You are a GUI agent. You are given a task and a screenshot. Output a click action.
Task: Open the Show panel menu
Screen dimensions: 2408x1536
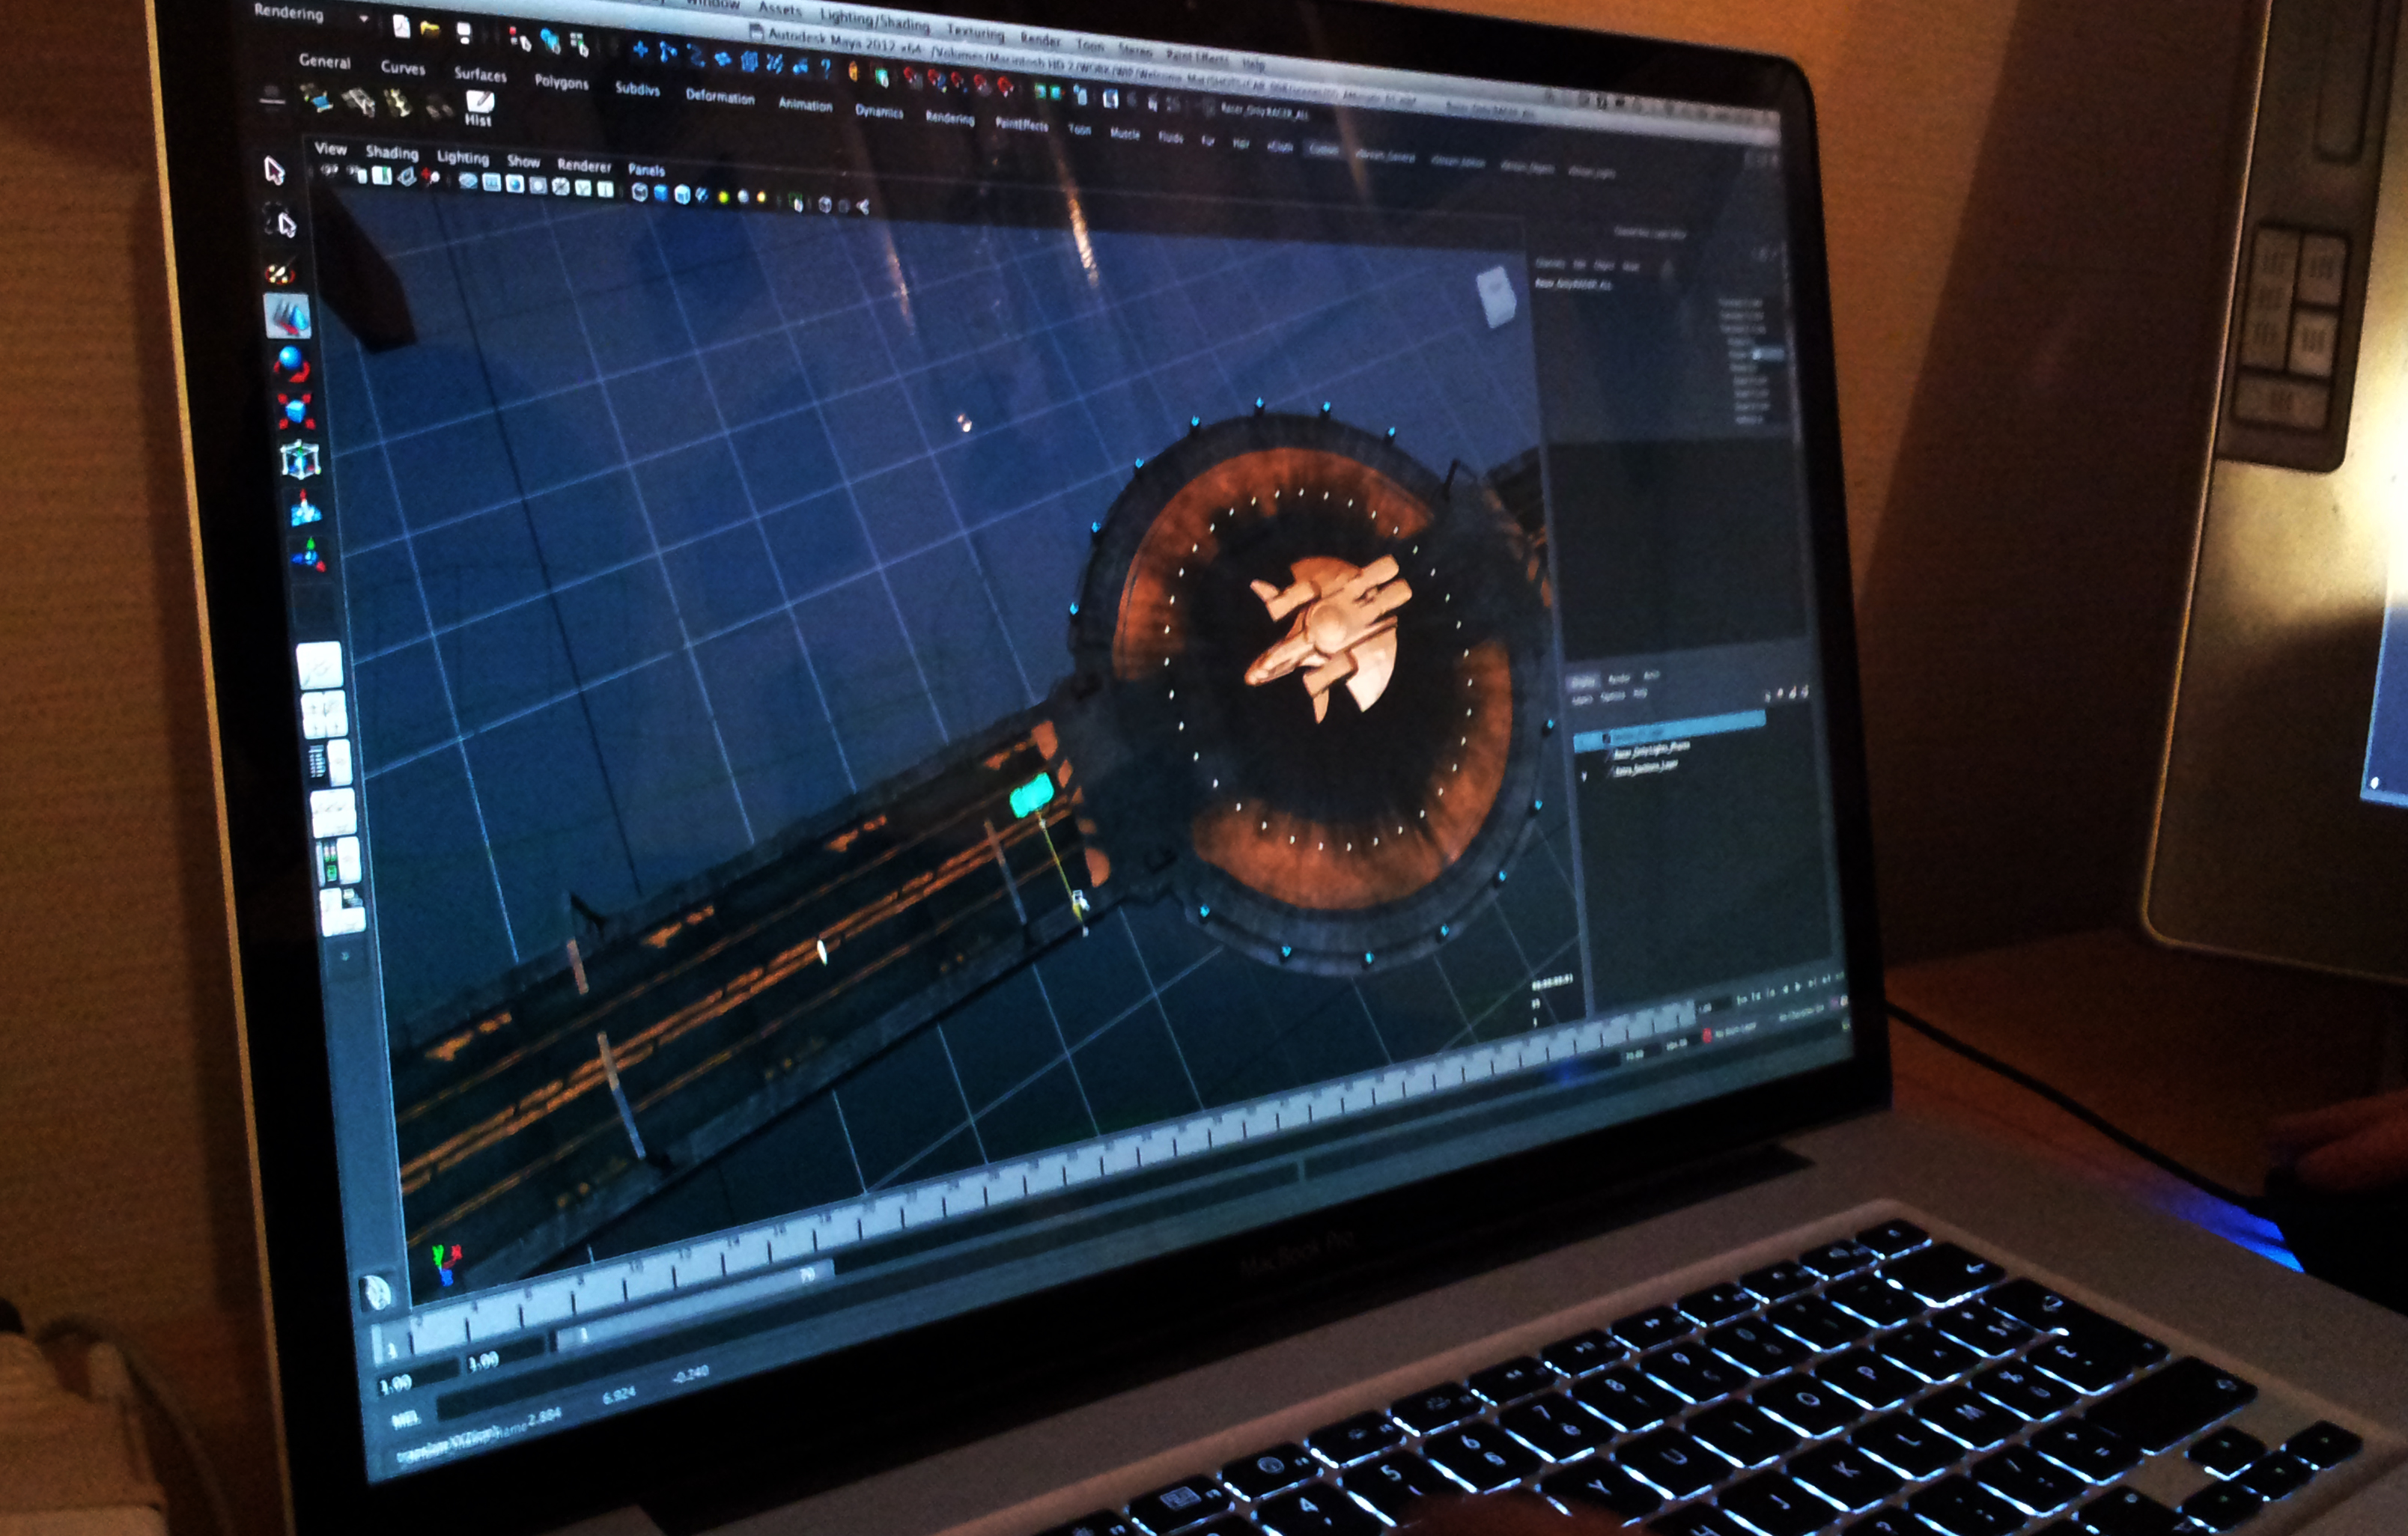(523, 162)
